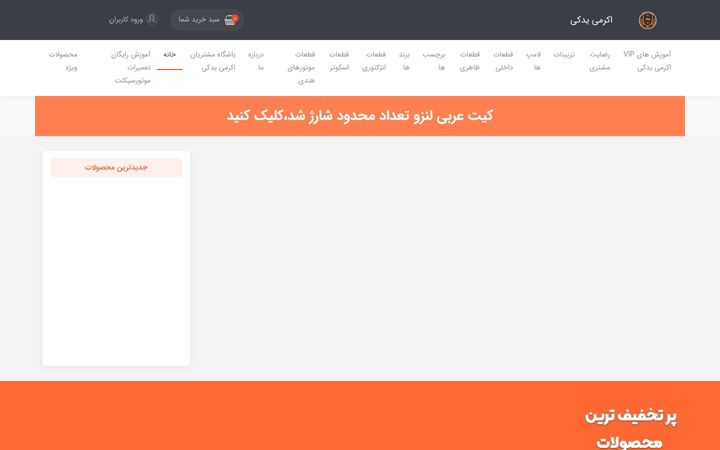Click جدیدترین محصولات header button
This screenshot has width=720, height=450.
click(x=116, y=168)
